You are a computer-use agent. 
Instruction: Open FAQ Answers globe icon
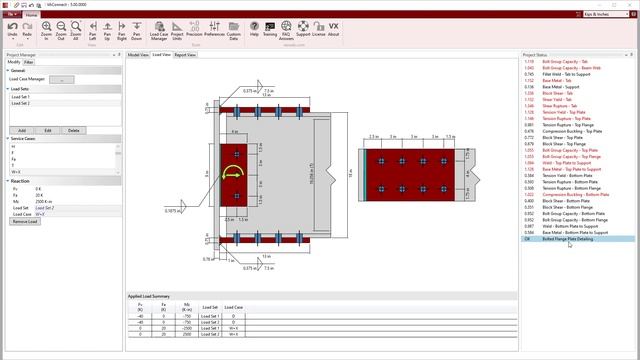(286, 26)
